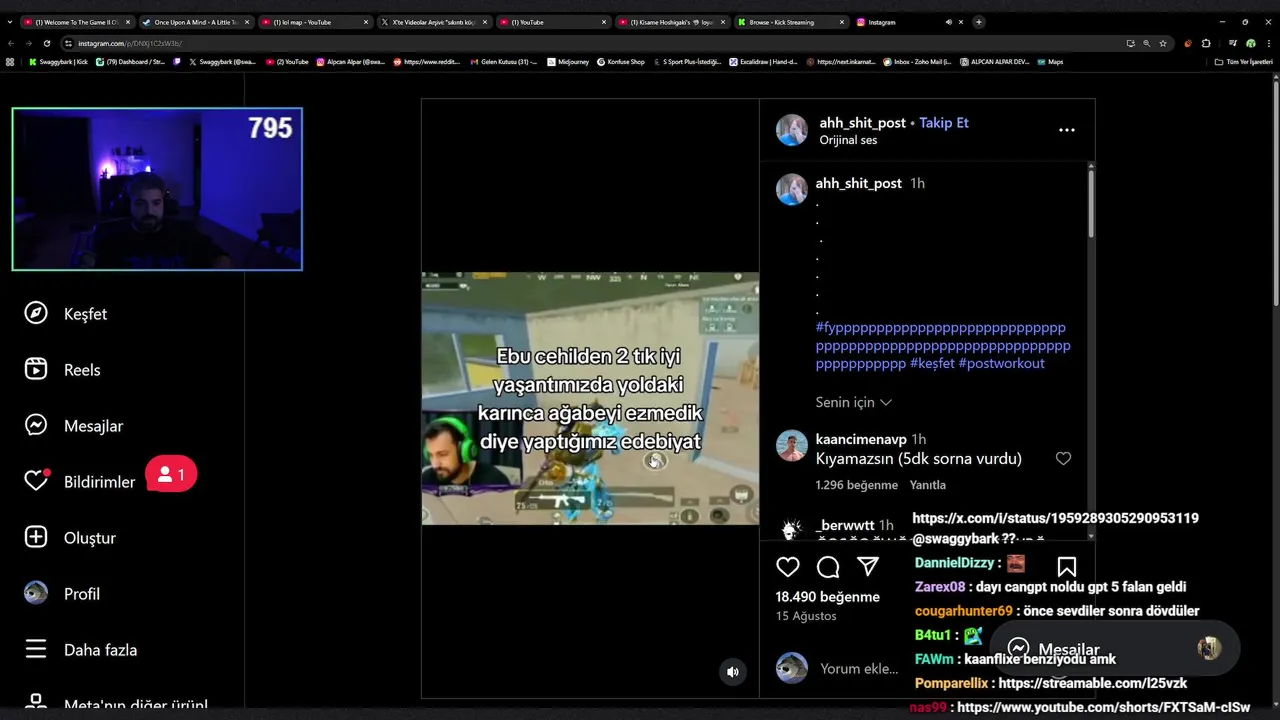
Task: Open the Midjourney bookmark
Action: pyautogui.click(x=567, y=62)
